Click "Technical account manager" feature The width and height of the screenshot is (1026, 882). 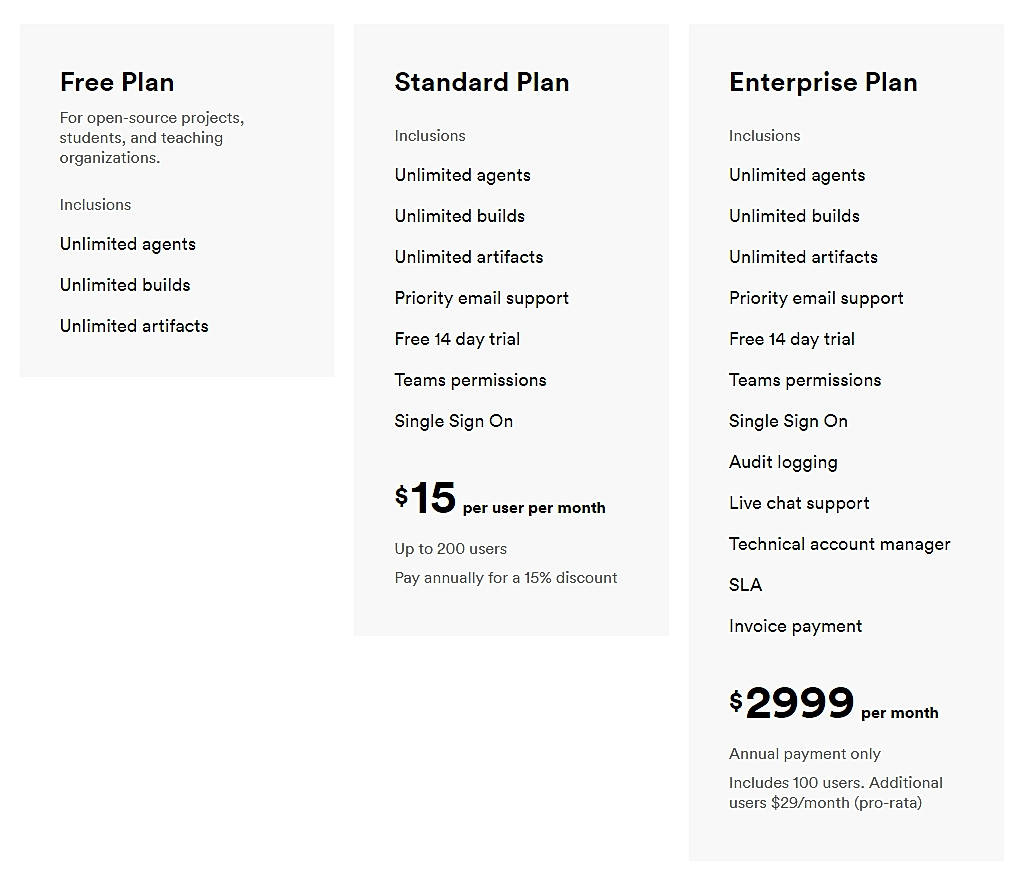tap(839, 544)
